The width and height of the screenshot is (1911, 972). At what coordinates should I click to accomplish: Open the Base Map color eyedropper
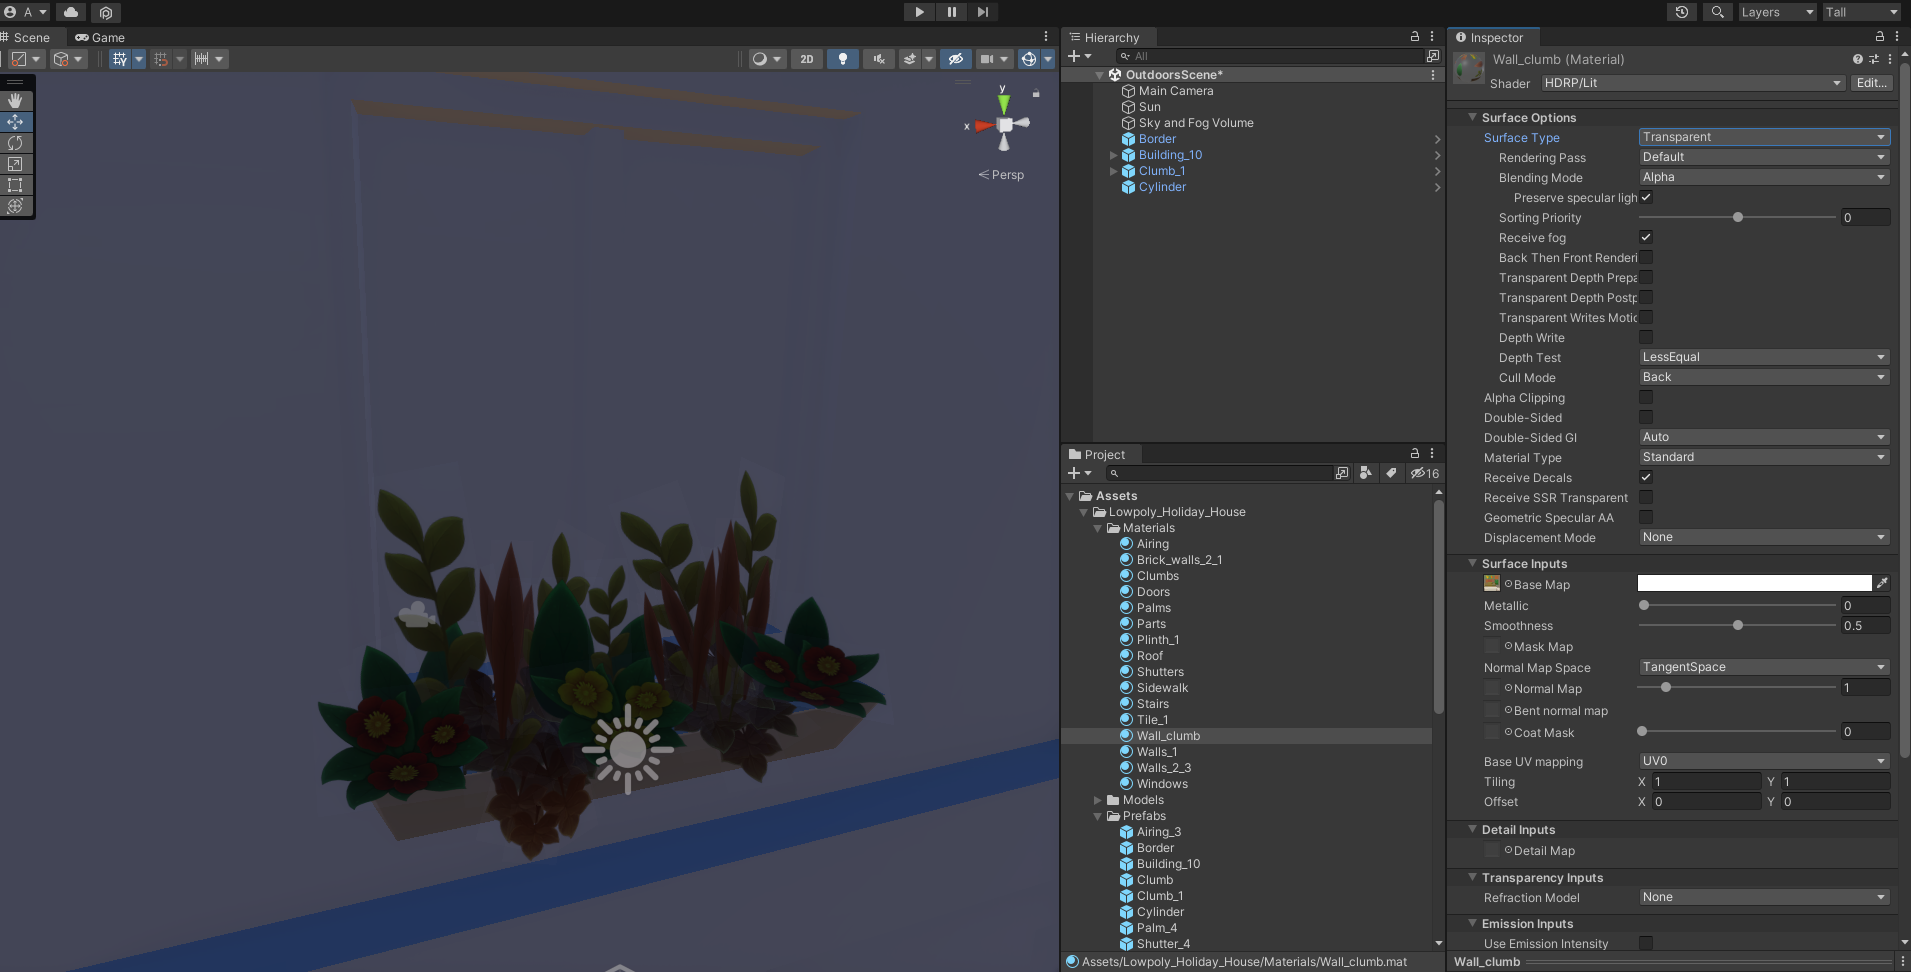tap(1882, 583)
